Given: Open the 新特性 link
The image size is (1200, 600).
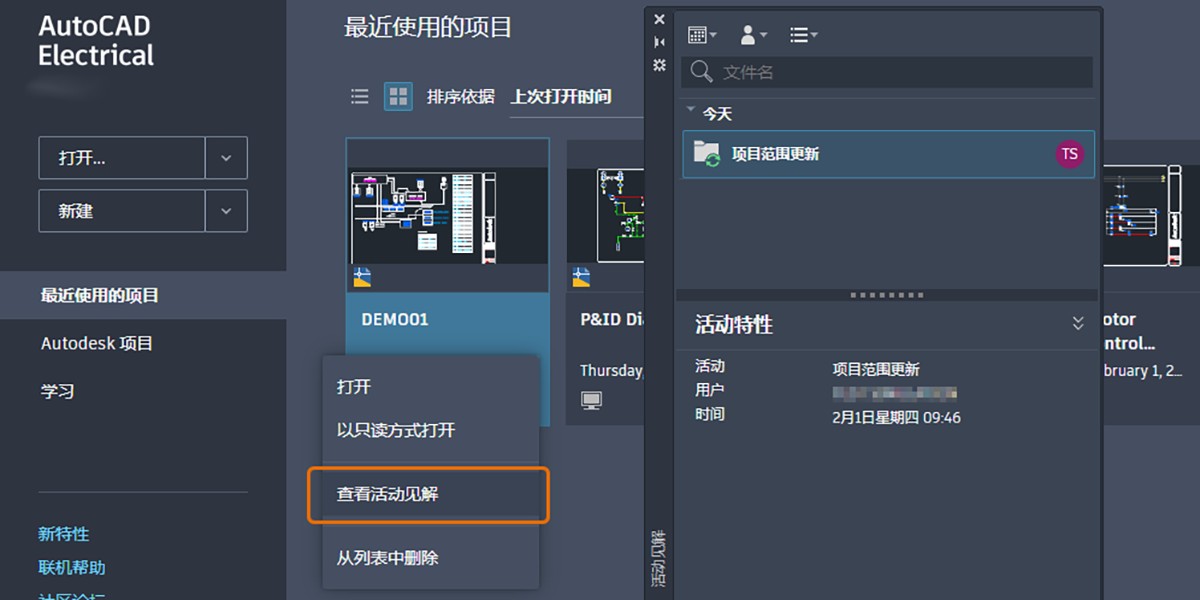Looking at the screenshot, I should point(64,534).
